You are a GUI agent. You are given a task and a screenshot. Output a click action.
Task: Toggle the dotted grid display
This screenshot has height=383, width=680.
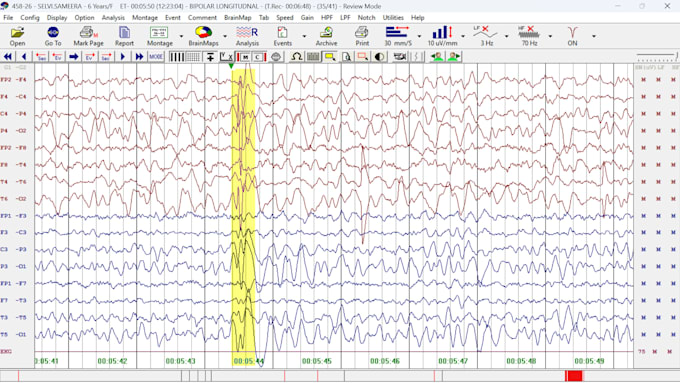[x=193, y=57]
